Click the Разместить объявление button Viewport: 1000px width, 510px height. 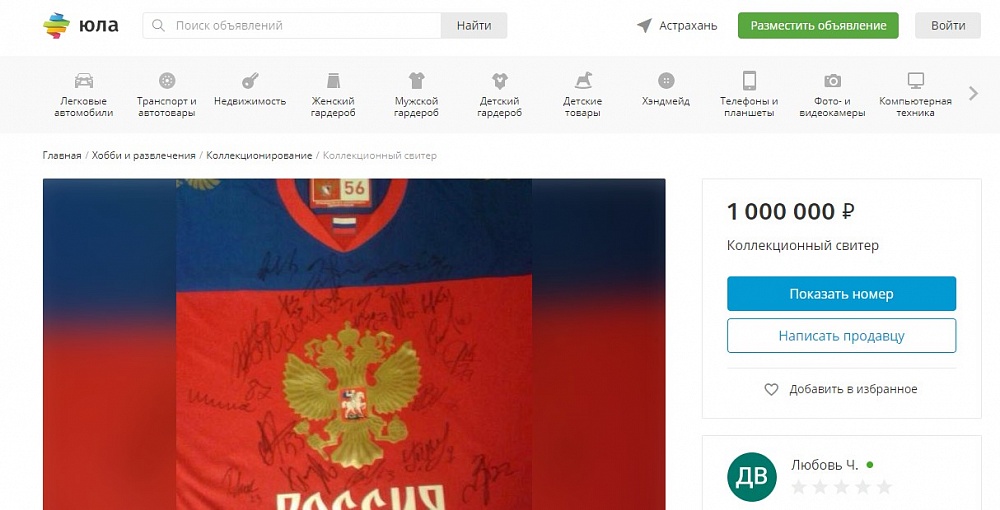[x=818, y=26]
